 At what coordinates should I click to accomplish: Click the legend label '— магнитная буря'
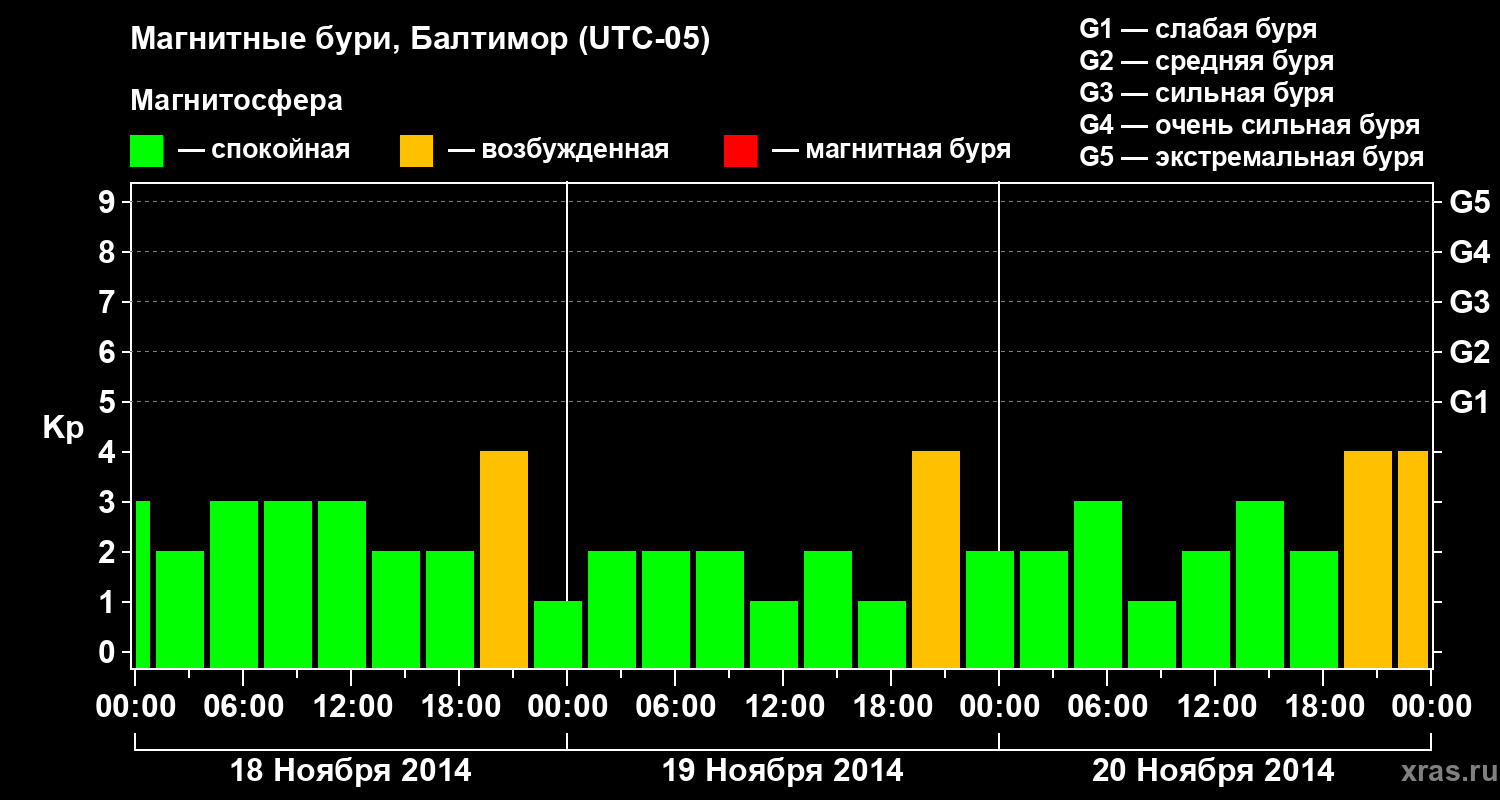click(892, 151)
